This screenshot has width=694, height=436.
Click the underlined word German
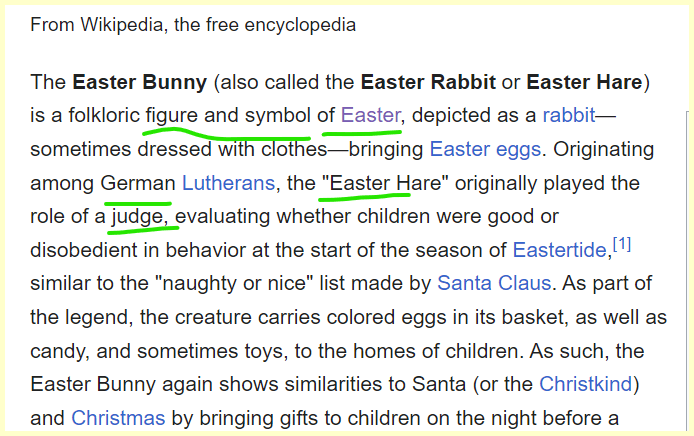coord(137,184)
